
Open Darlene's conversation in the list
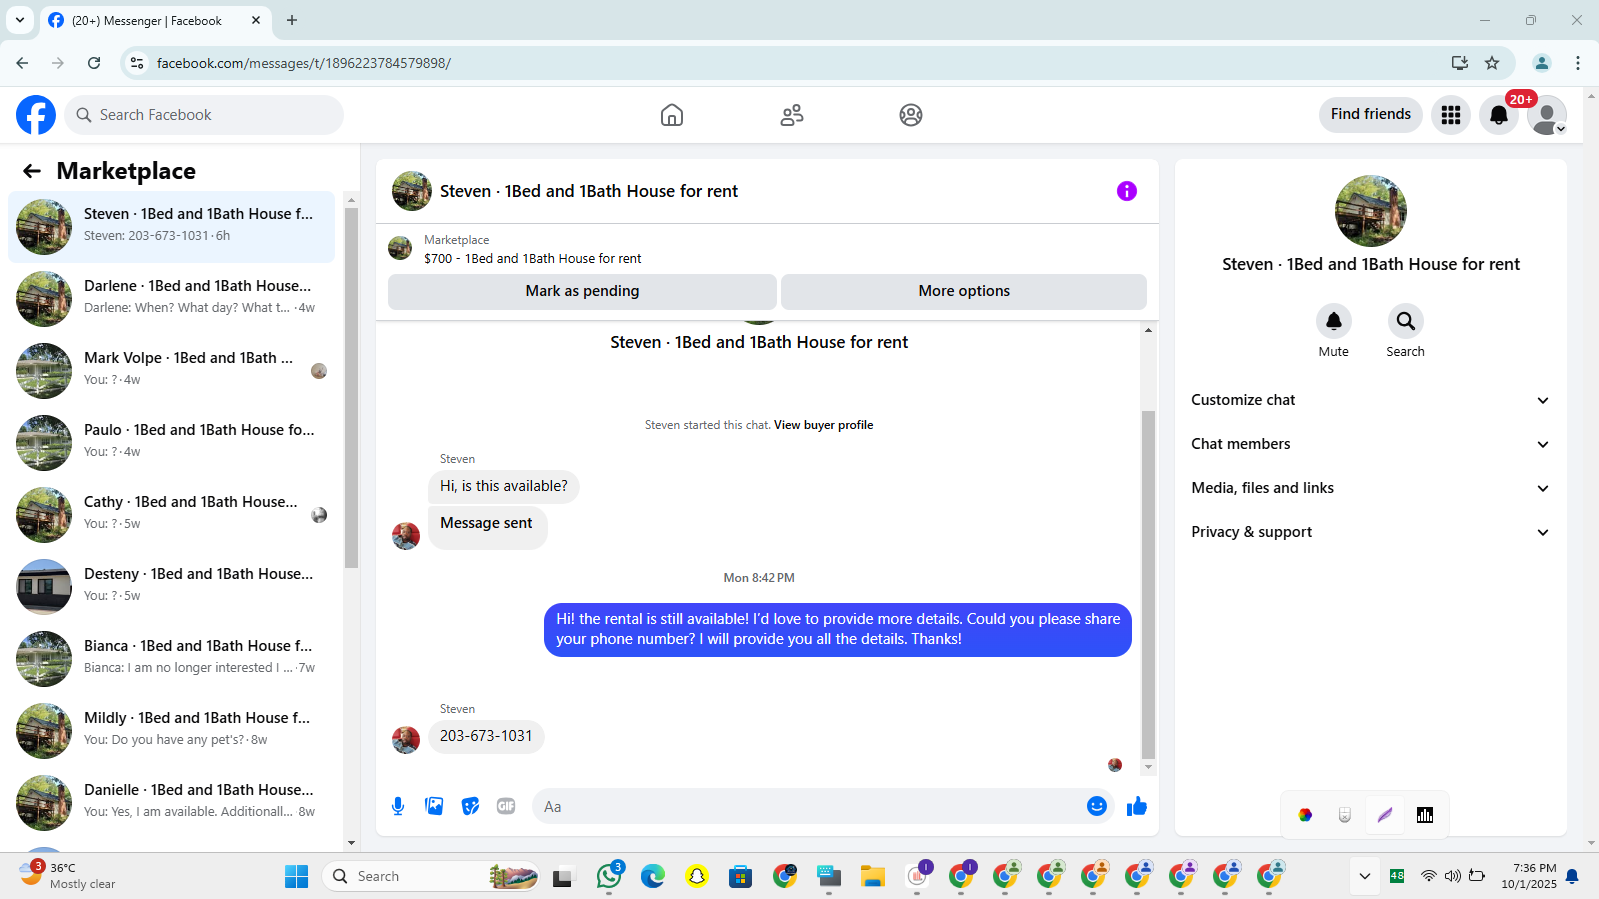[x=172, y=299]
